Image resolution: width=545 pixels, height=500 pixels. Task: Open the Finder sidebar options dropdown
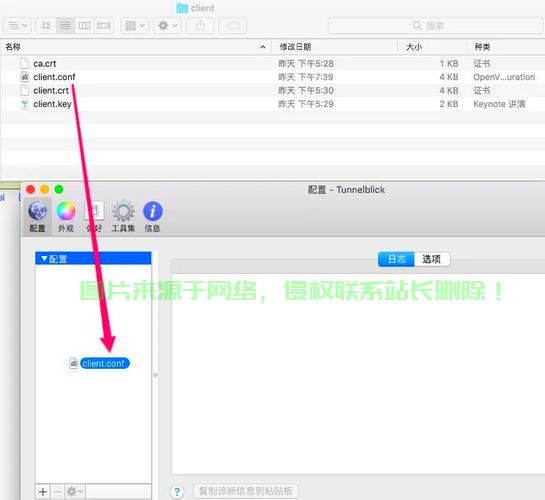(x=17, y=25)
